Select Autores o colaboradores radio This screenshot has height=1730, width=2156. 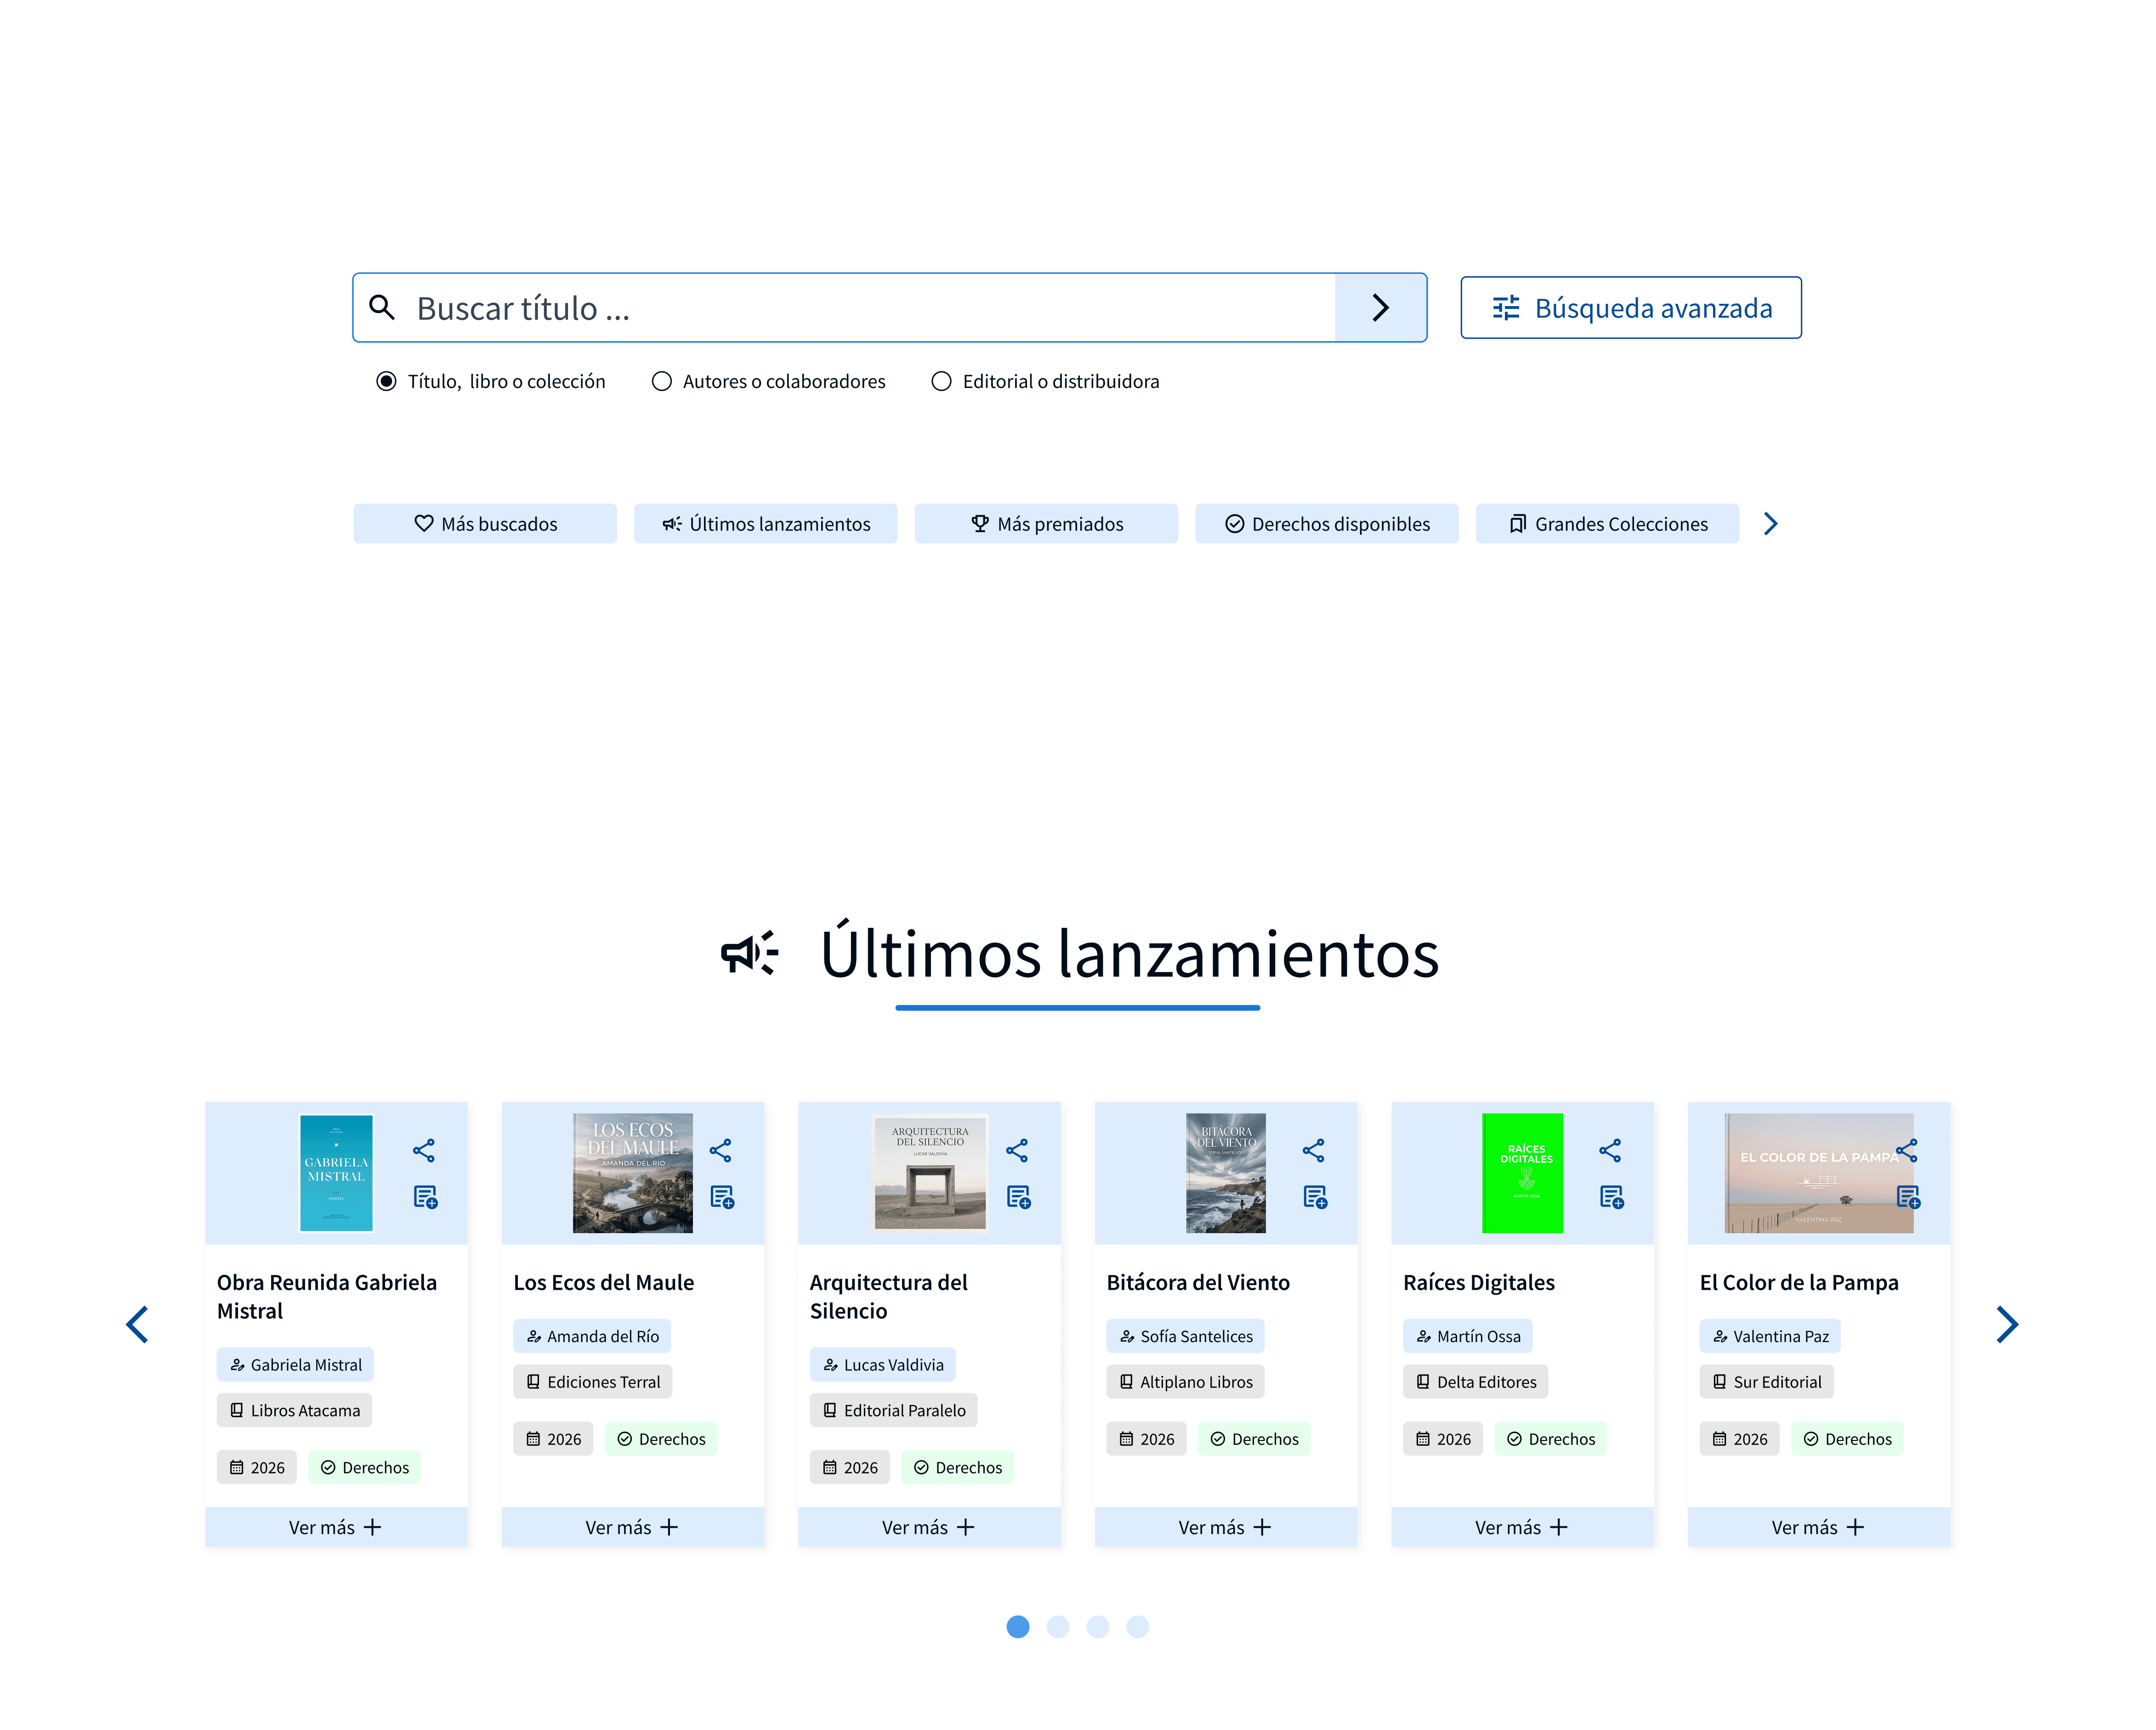pyautogui.click(x=661, y=381)
